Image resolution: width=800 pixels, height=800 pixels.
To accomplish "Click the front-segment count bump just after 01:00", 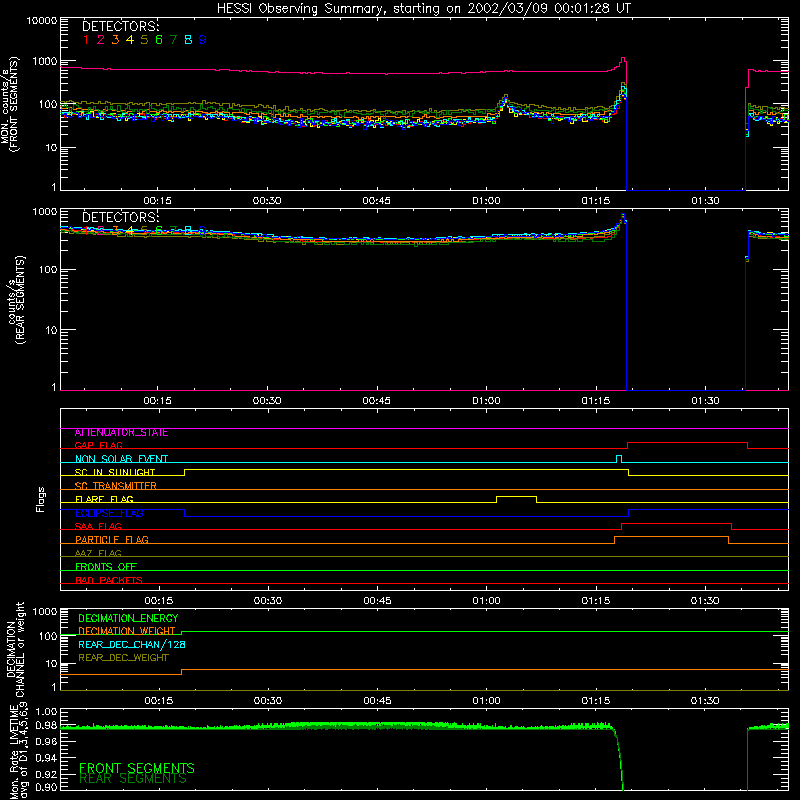I will point(505,104).
